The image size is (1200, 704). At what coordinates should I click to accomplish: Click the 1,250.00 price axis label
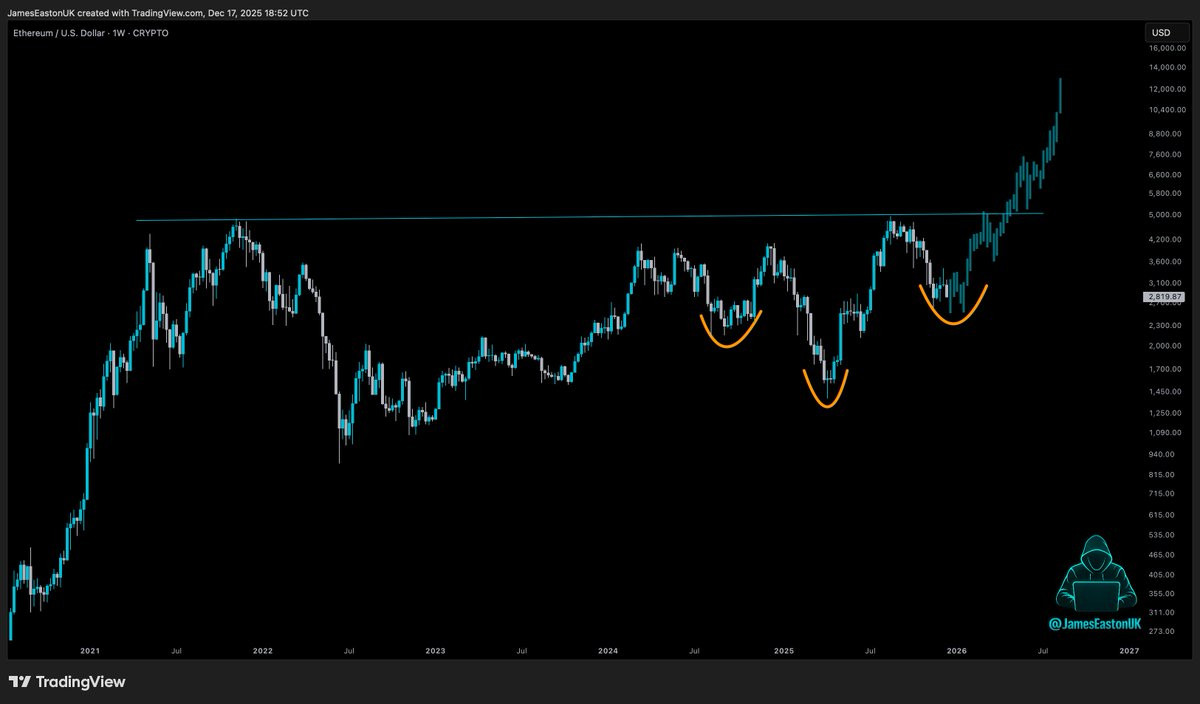1166,412
